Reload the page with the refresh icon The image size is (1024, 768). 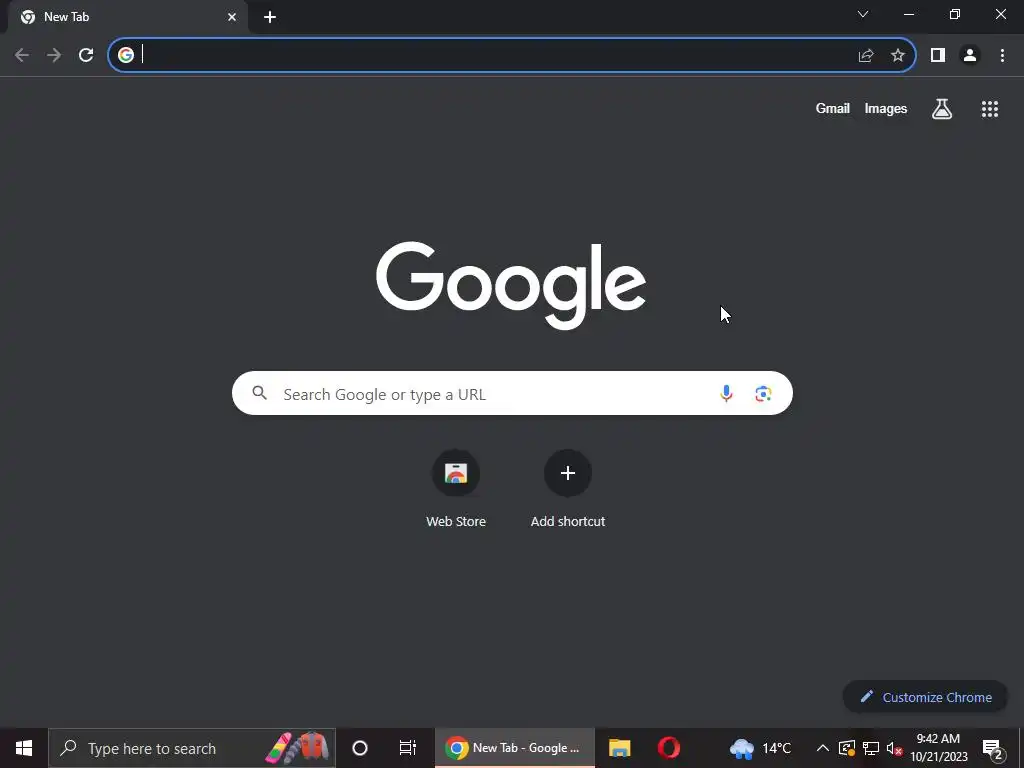(86, 55)
